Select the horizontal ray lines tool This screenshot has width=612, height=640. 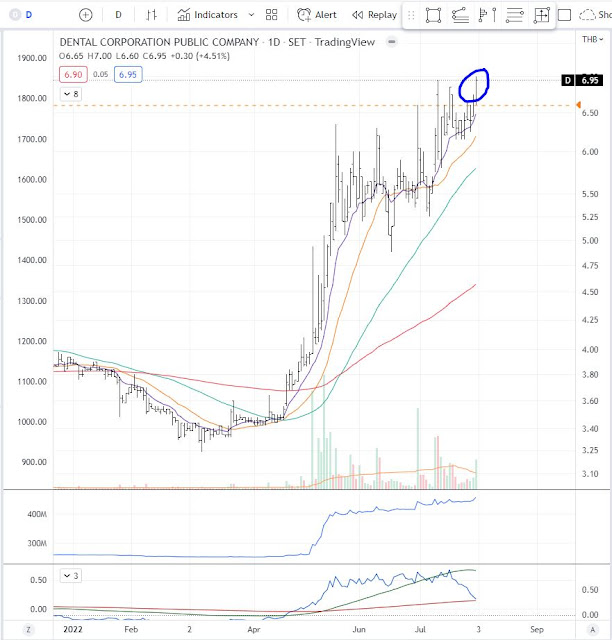514,16
